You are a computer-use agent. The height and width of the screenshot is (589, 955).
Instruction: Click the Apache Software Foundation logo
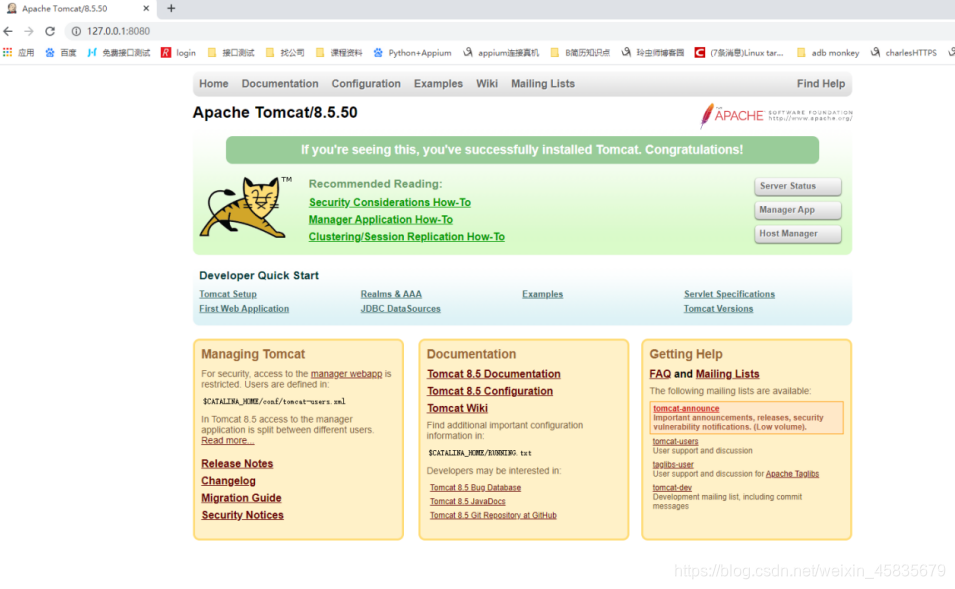[x=776, y=115]
